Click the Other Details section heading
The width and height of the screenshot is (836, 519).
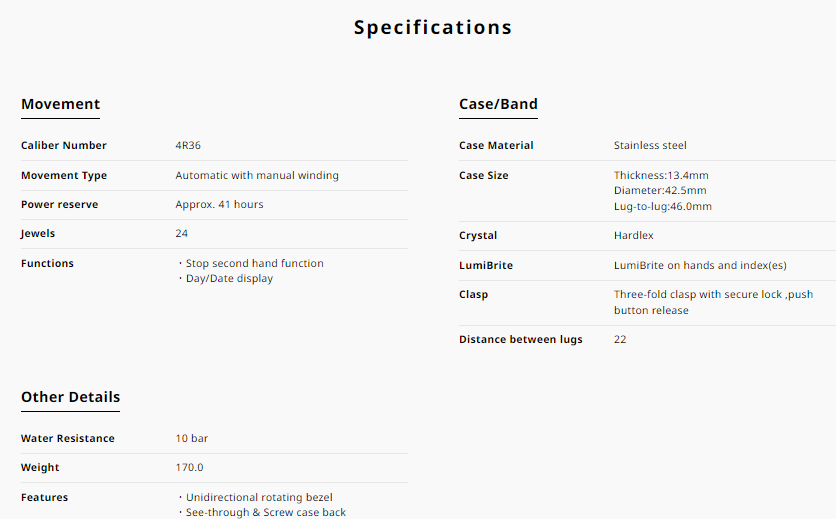[70, 397]
